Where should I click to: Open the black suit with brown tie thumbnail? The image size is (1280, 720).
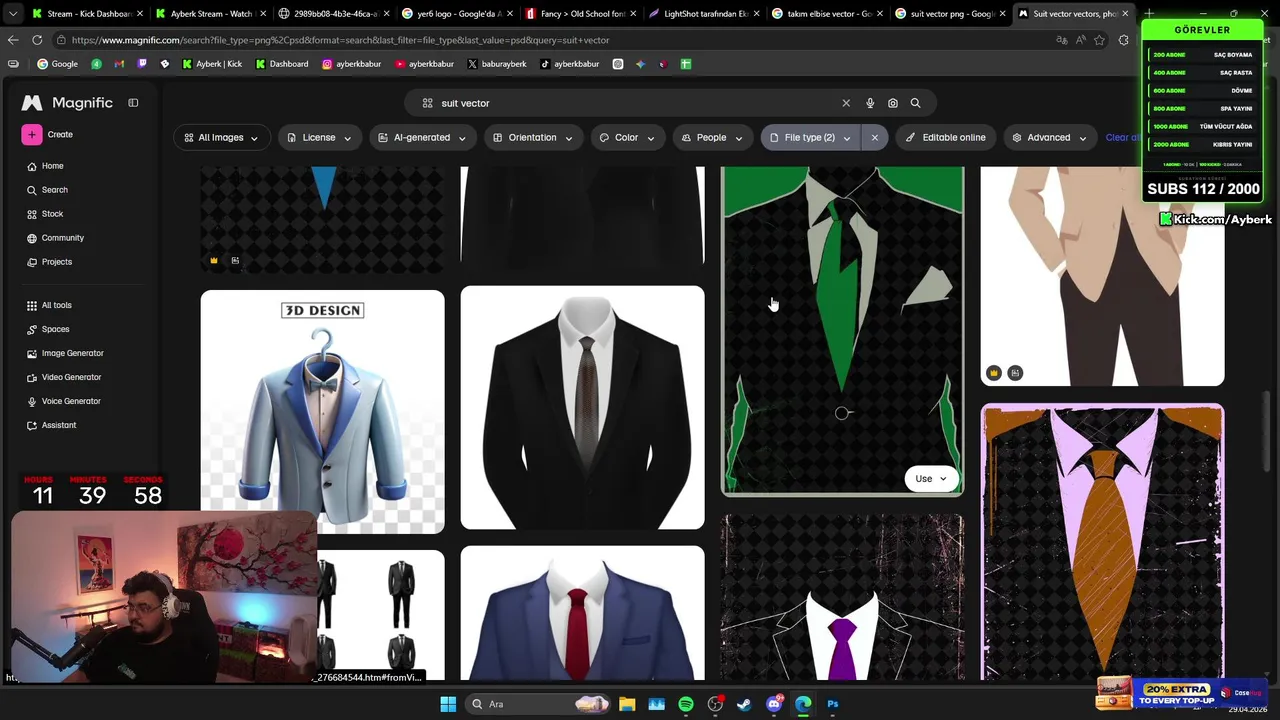click(582, 408)
